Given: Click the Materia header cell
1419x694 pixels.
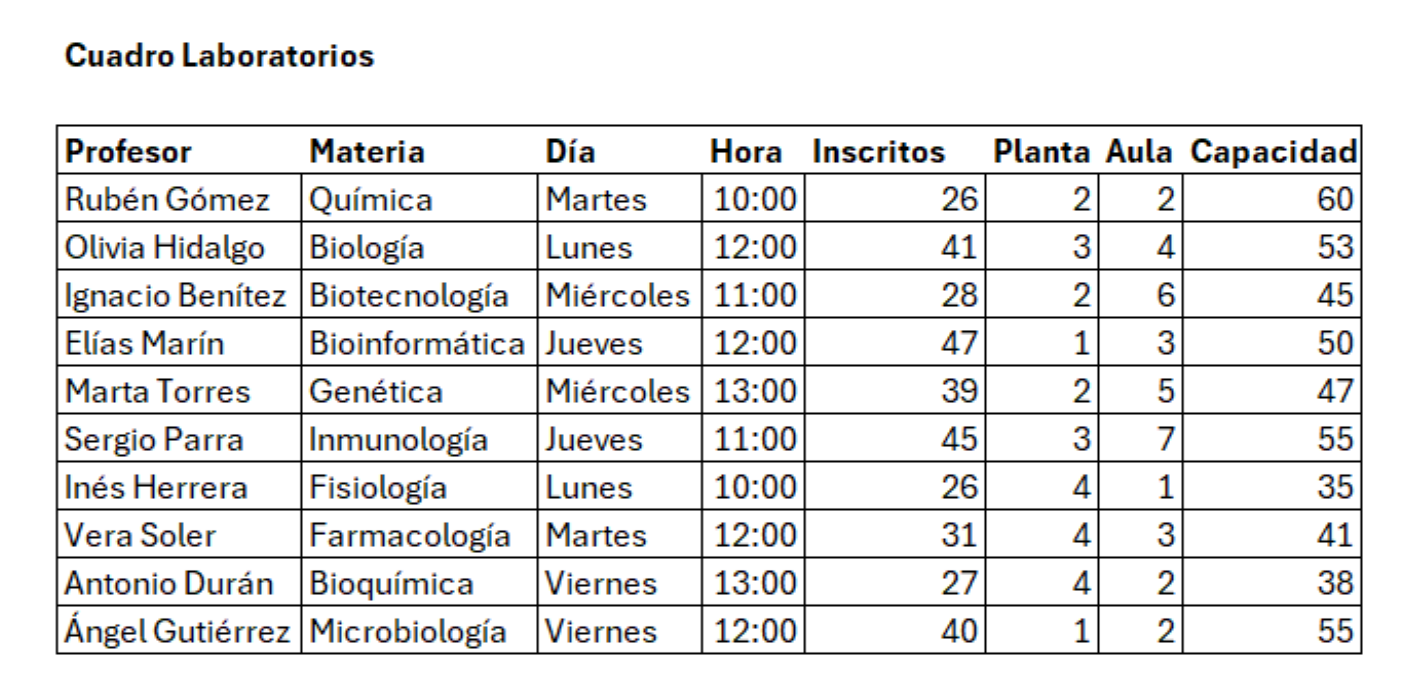Looking at the screenshot, I should 367,152.
